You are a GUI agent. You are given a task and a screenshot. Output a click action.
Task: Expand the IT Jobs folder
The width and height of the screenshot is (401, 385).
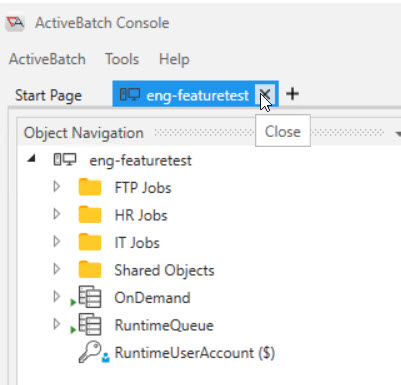57,241
